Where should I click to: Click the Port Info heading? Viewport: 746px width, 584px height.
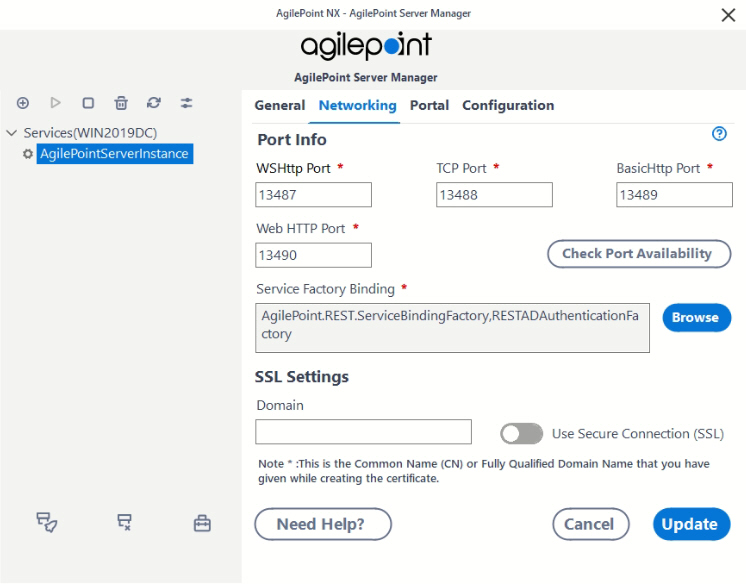pos(292,139)
